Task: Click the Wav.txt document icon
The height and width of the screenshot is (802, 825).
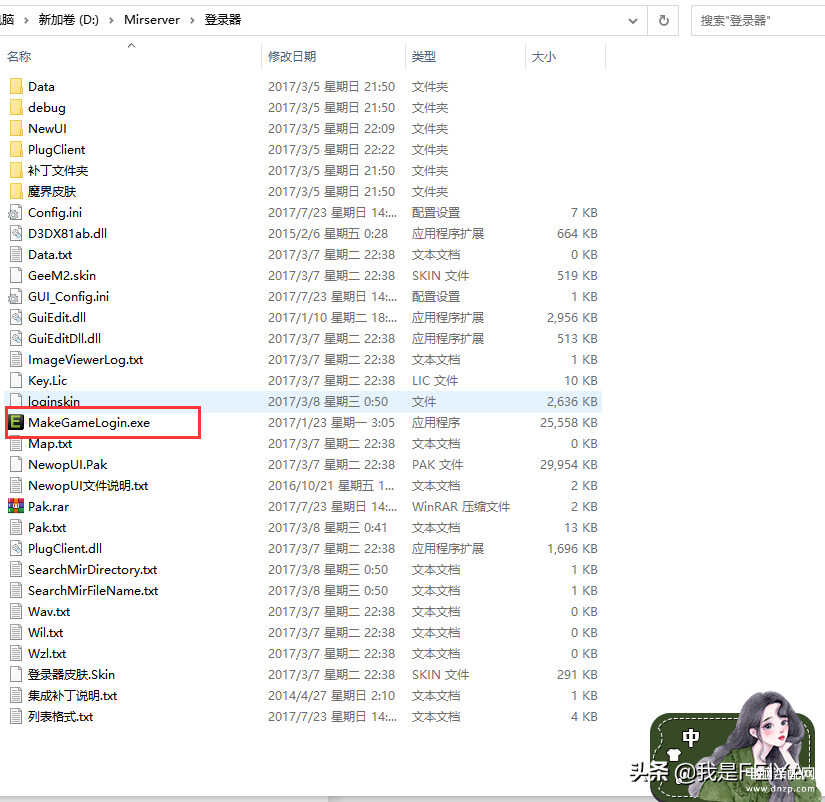Action: (16, 611)
